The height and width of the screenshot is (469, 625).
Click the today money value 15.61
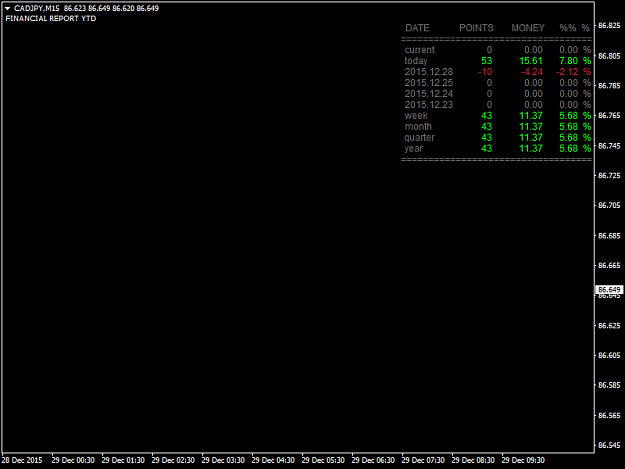pos(531,61)
